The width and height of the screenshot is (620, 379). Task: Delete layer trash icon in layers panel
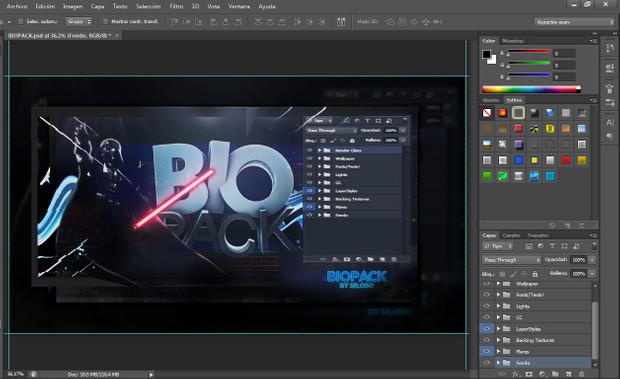click(x=581, y=374)
